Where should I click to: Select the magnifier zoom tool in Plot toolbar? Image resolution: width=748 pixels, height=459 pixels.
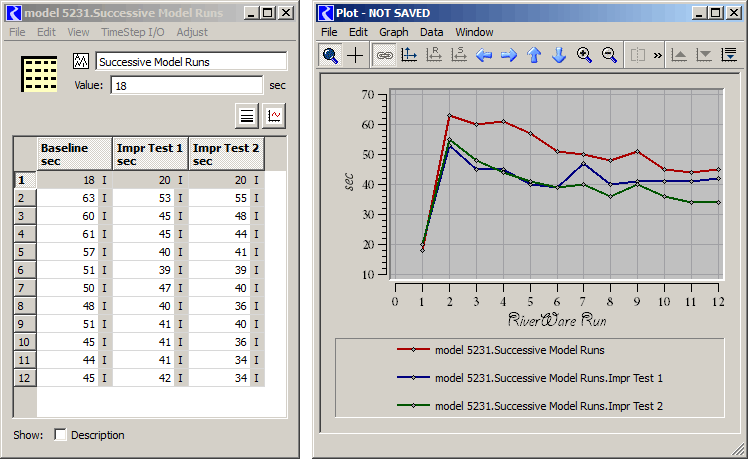pyautogui.click(x=330, y=55)
